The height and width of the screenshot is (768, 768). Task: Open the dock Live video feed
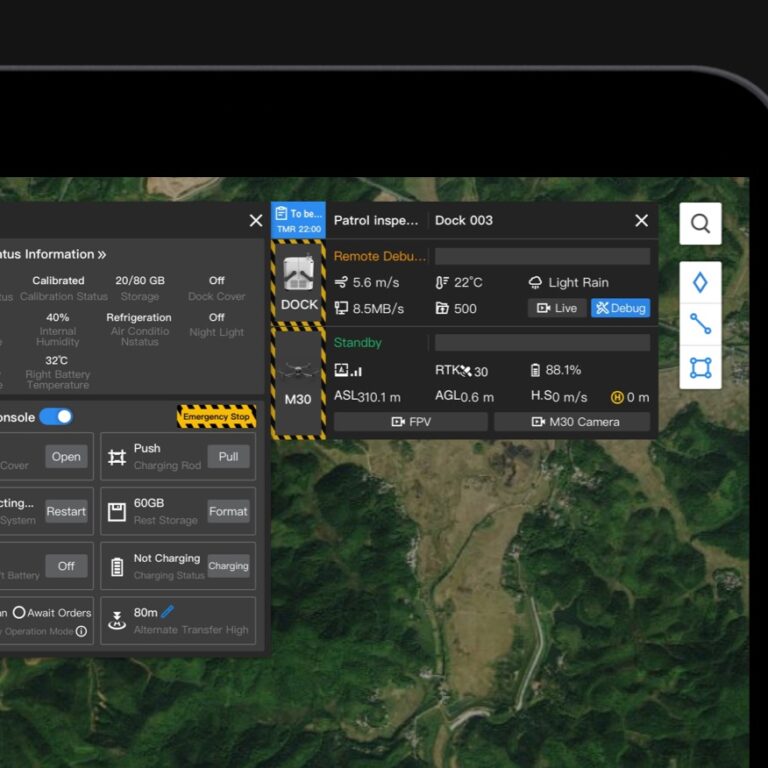(x=557, y=308)
